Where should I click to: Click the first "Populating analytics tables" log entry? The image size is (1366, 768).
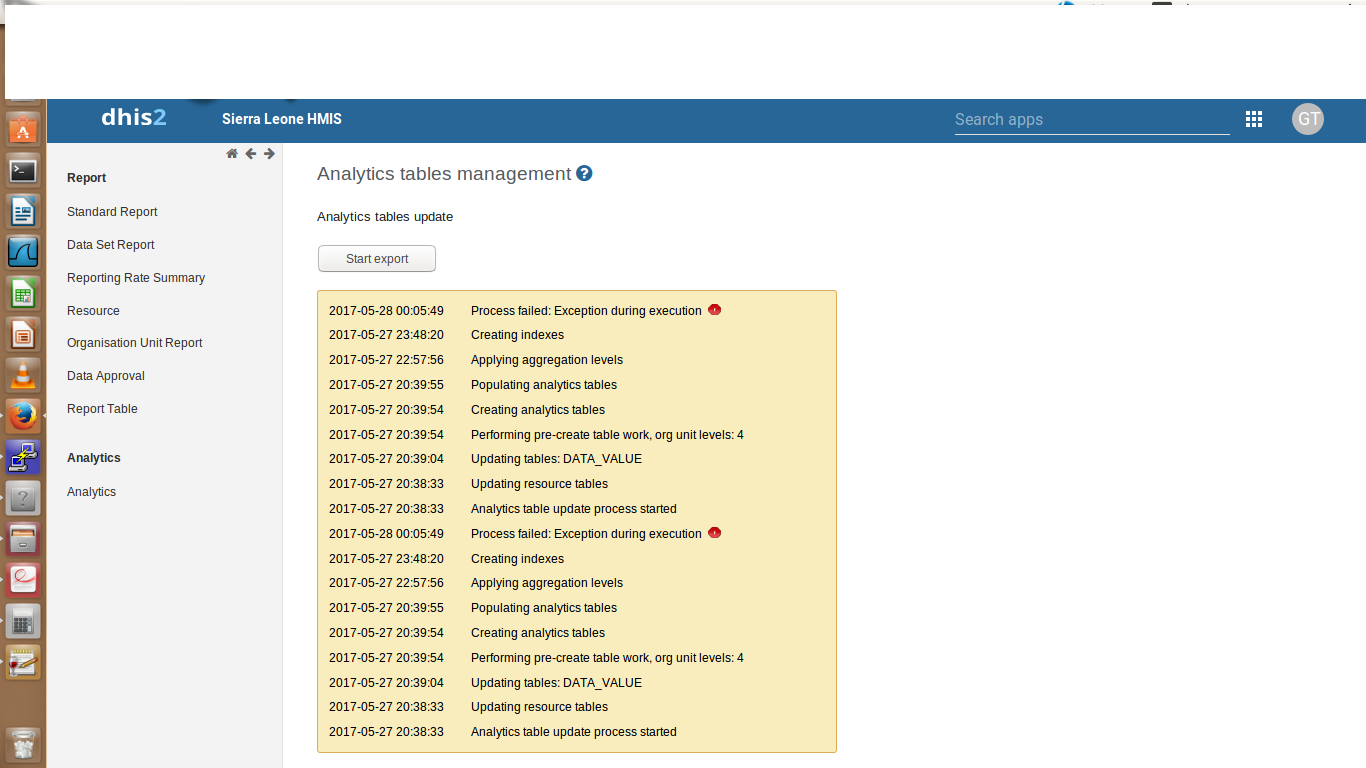coord(544,385)
